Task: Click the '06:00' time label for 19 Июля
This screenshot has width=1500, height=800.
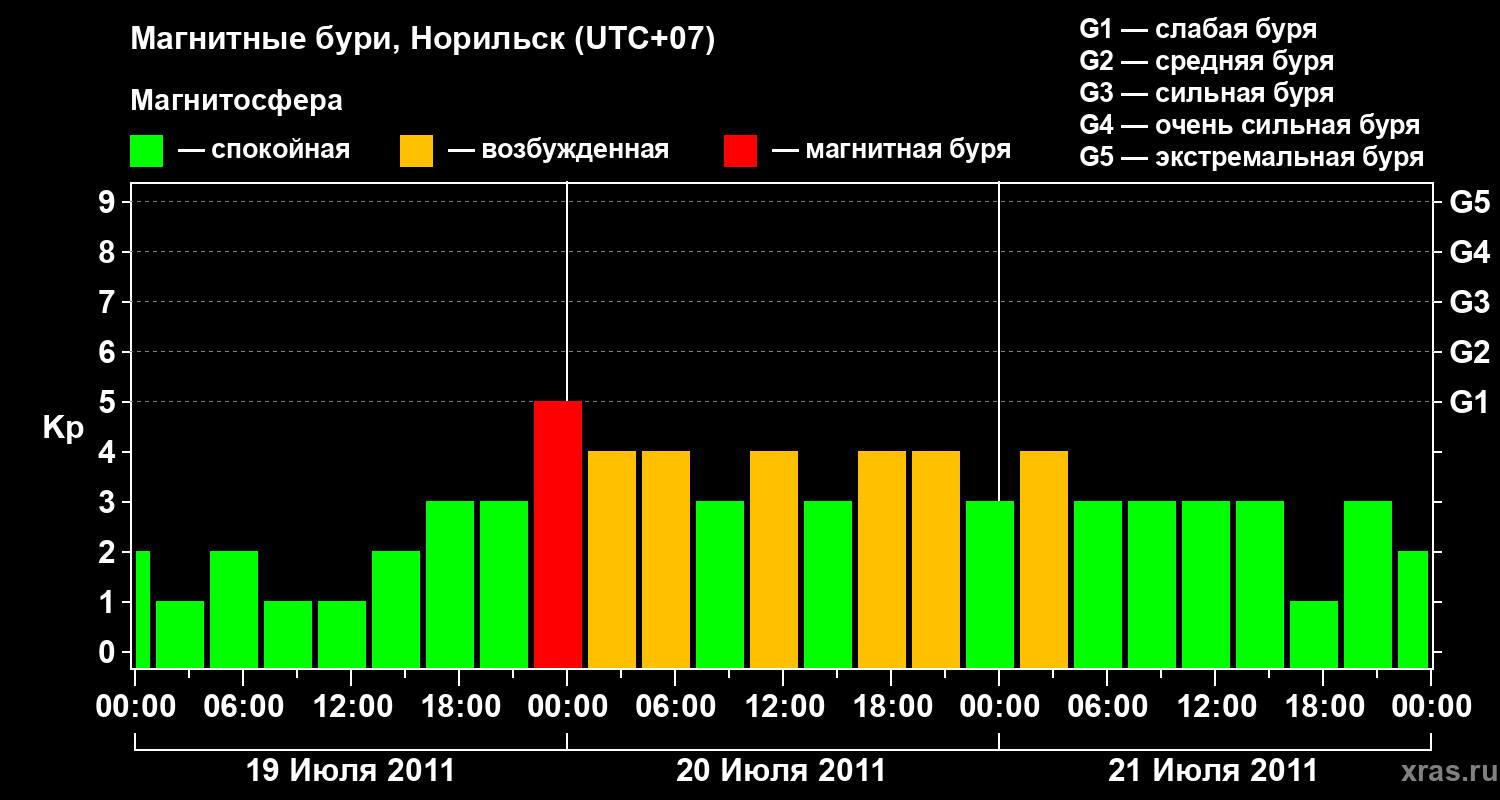Action: pos(243,707)
